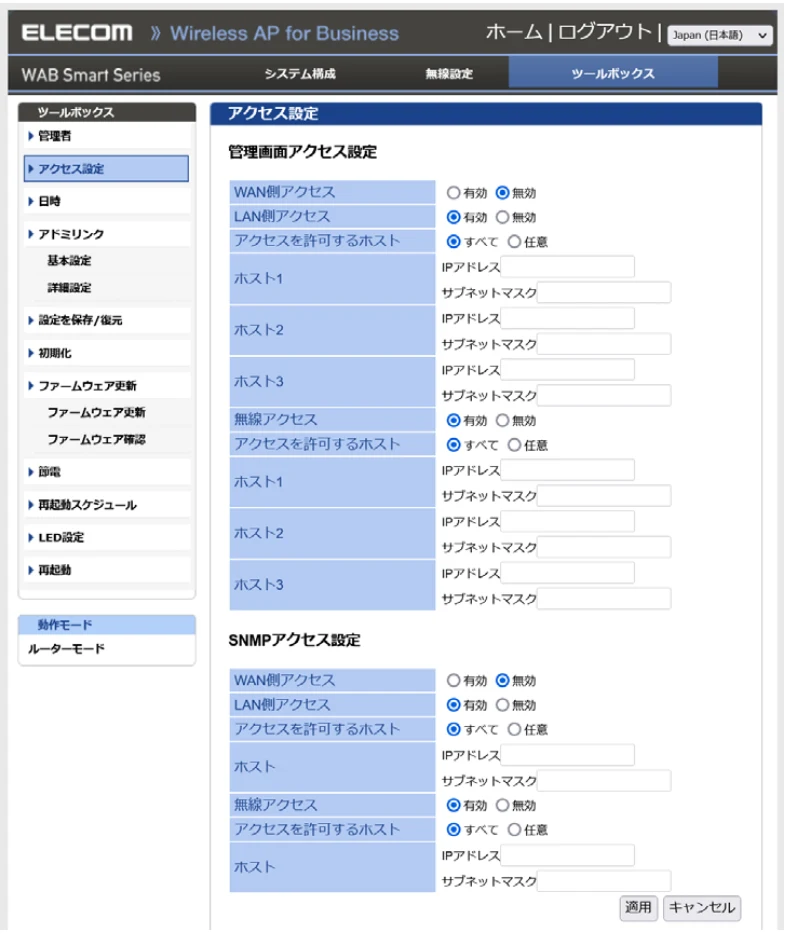Switch to システム構成 tab
Screen dimensions: 785x934
click(300, 74)
